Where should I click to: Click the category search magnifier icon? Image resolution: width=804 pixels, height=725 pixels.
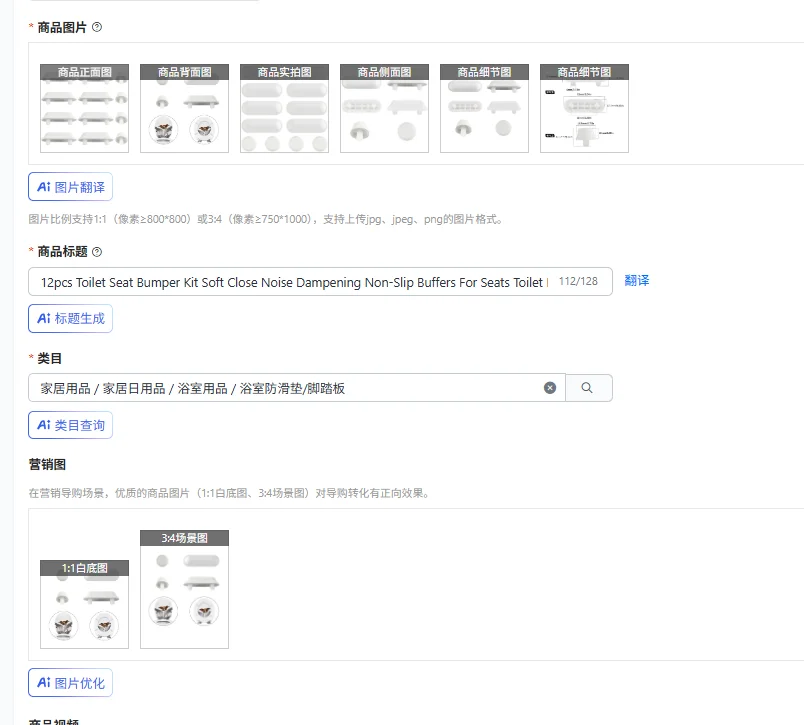[587, 388]
